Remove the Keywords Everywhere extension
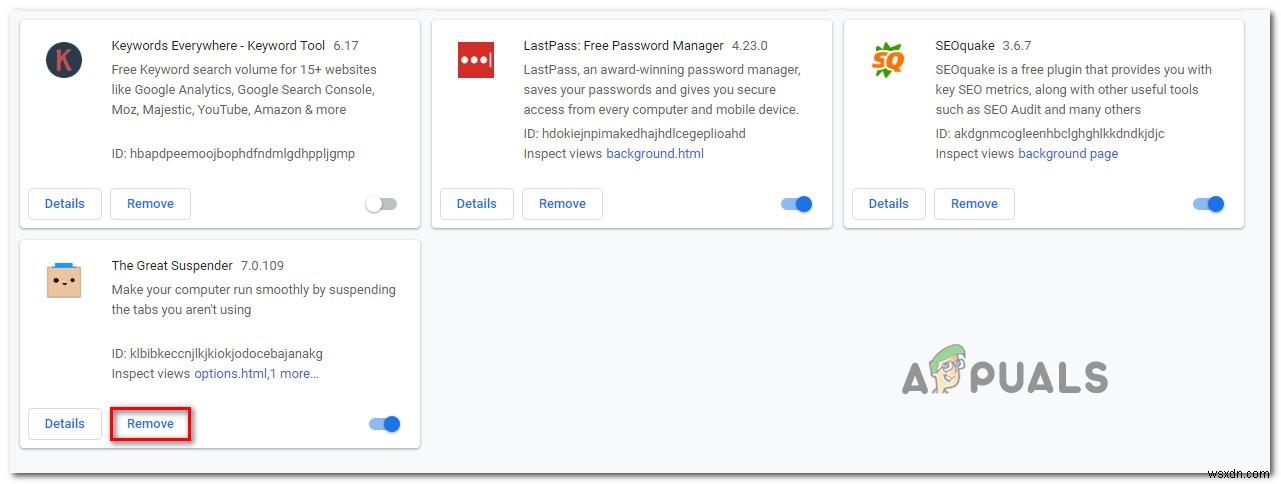Image resolution: width=1281 pixels, height=484 pixels. [x=150, y=204]
